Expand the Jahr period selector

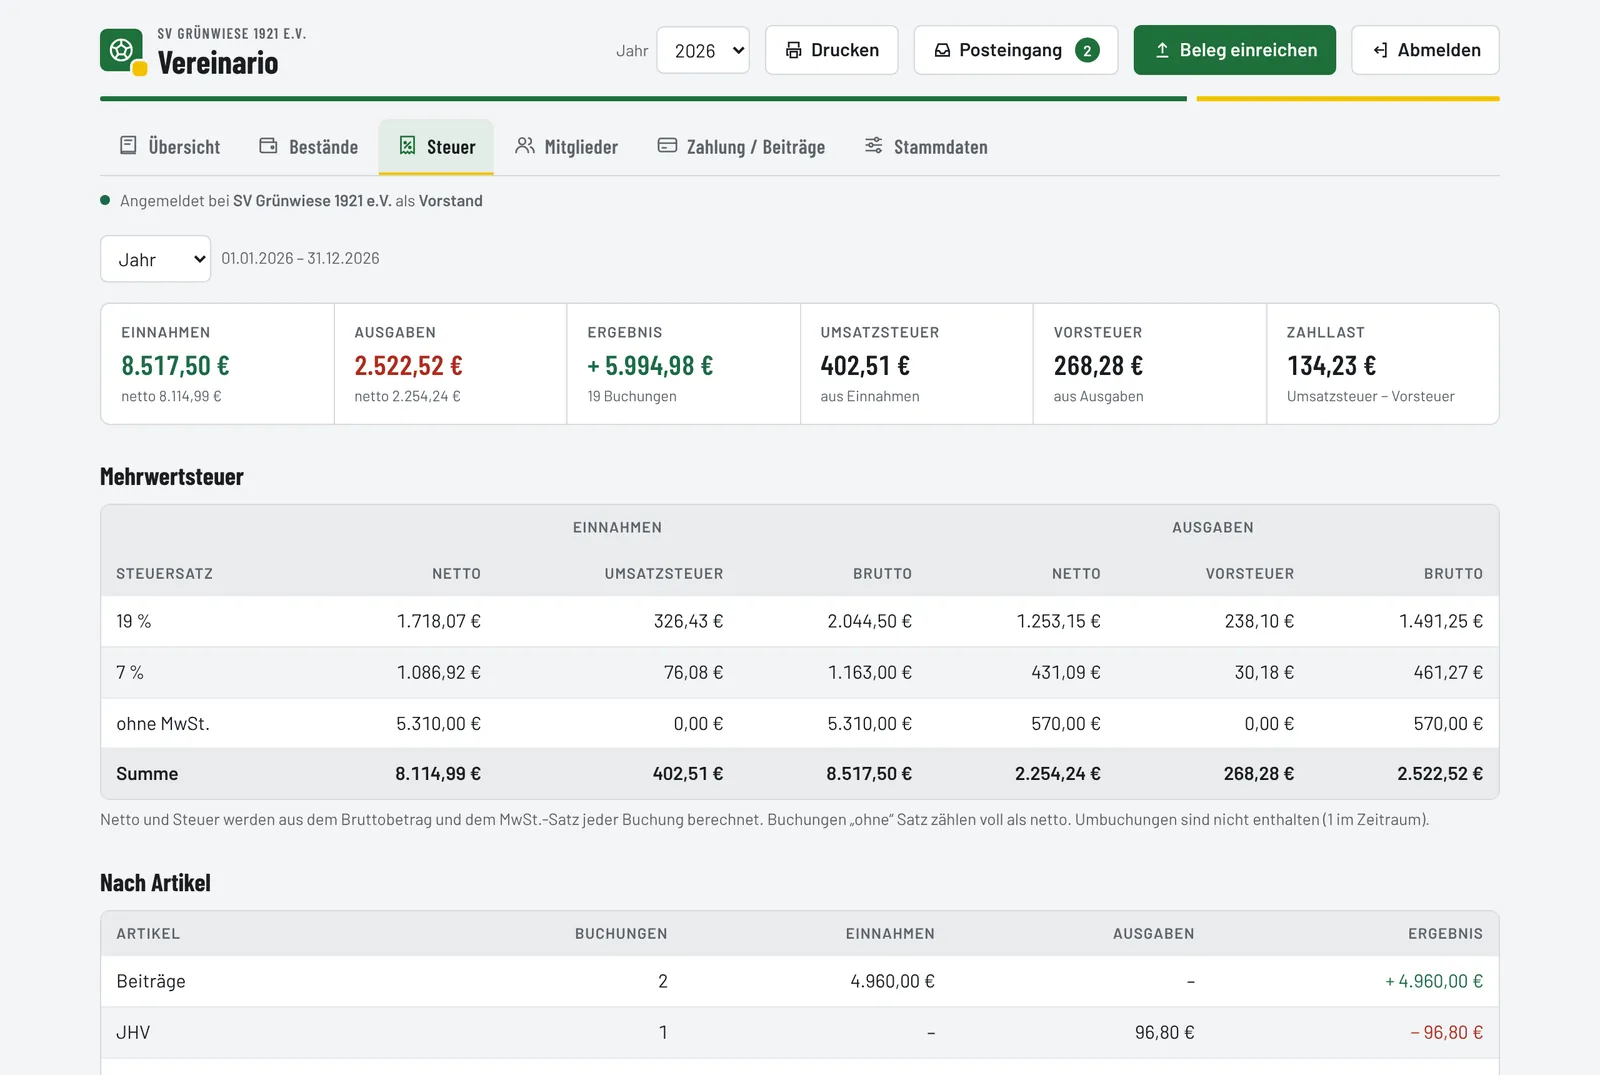[x=155, y=259]
